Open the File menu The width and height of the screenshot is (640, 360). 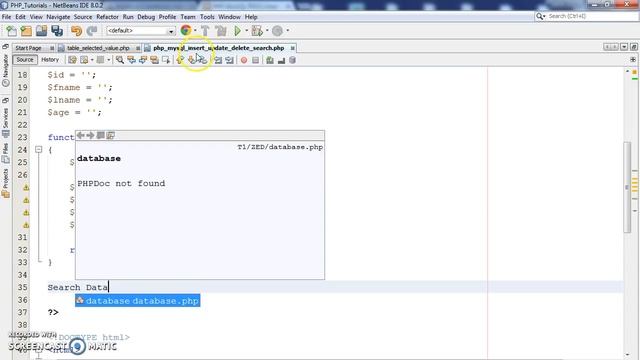(x=7, y=17)
